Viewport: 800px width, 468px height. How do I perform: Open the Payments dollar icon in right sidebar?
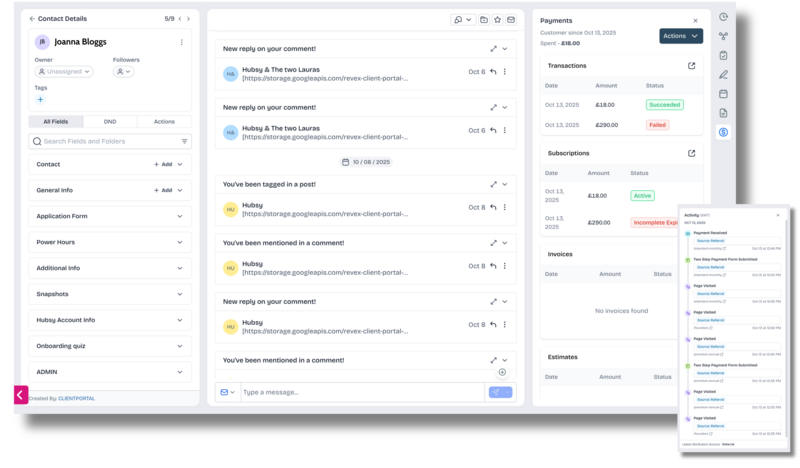tap(723, 132)
